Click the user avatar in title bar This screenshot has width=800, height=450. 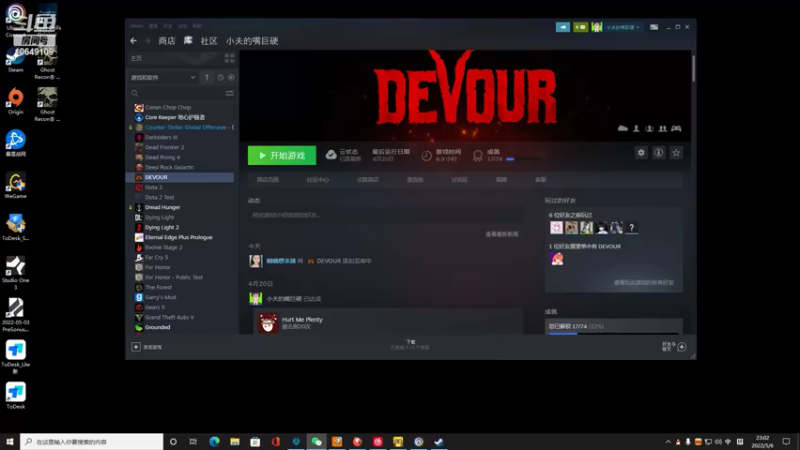(x=596, y=27)
